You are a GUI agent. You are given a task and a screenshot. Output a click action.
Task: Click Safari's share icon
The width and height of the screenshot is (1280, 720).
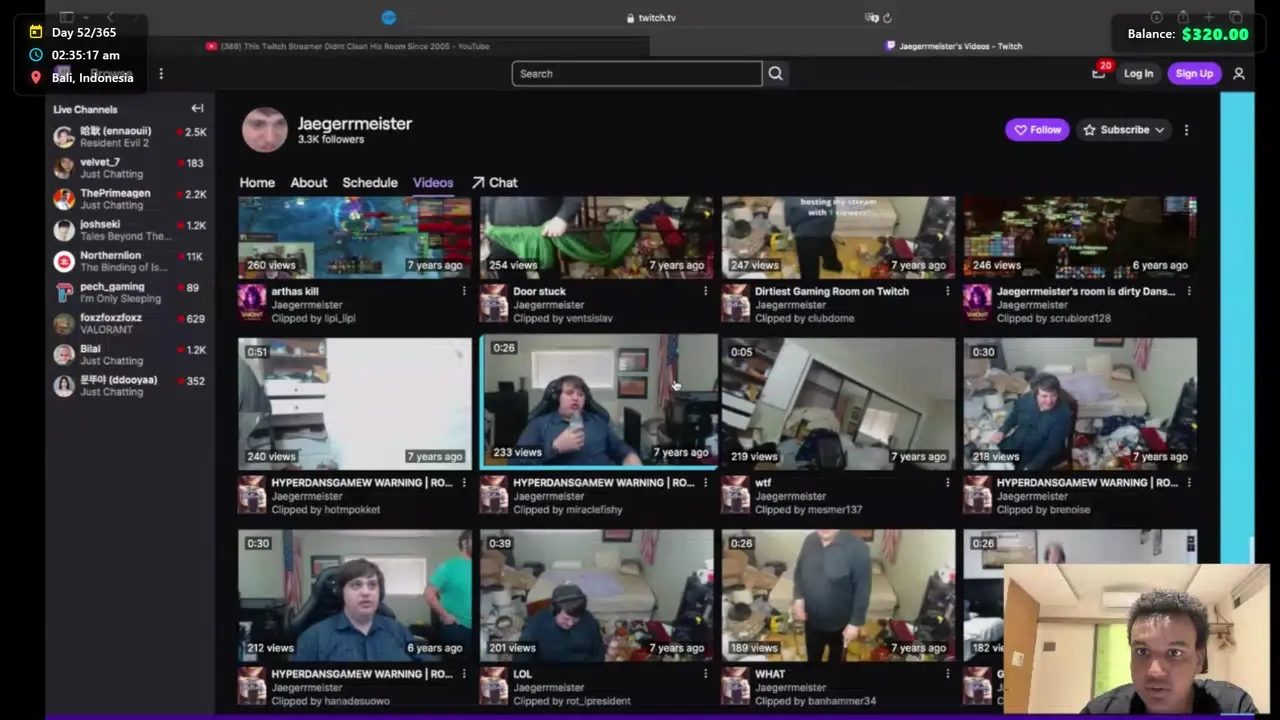click(1183, 17)
